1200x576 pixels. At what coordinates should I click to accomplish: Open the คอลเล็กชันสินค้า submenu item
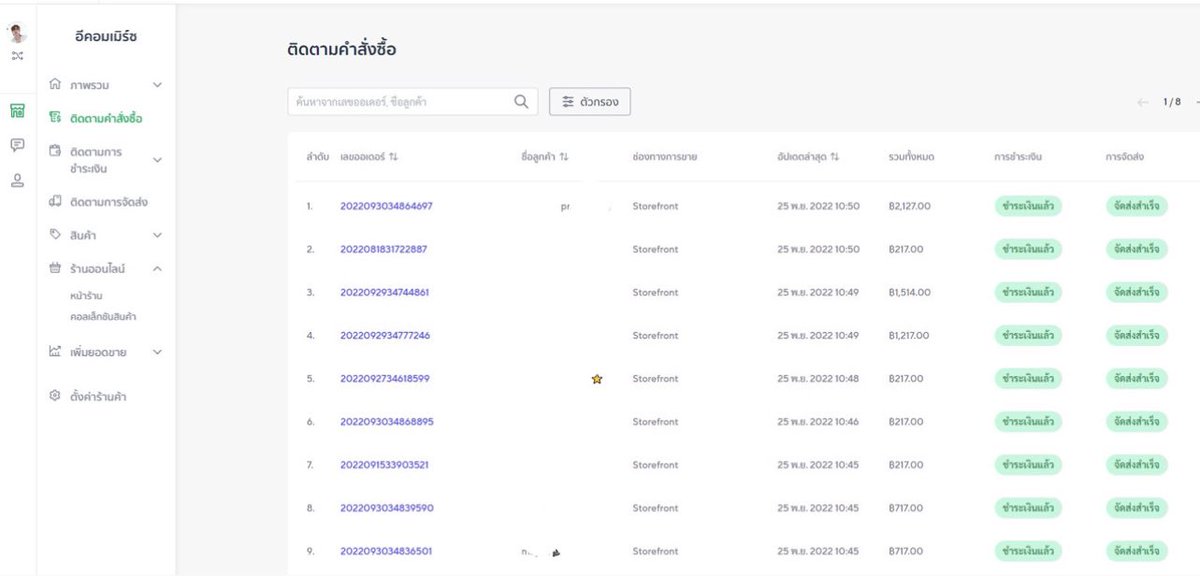(x=103, y=317)
